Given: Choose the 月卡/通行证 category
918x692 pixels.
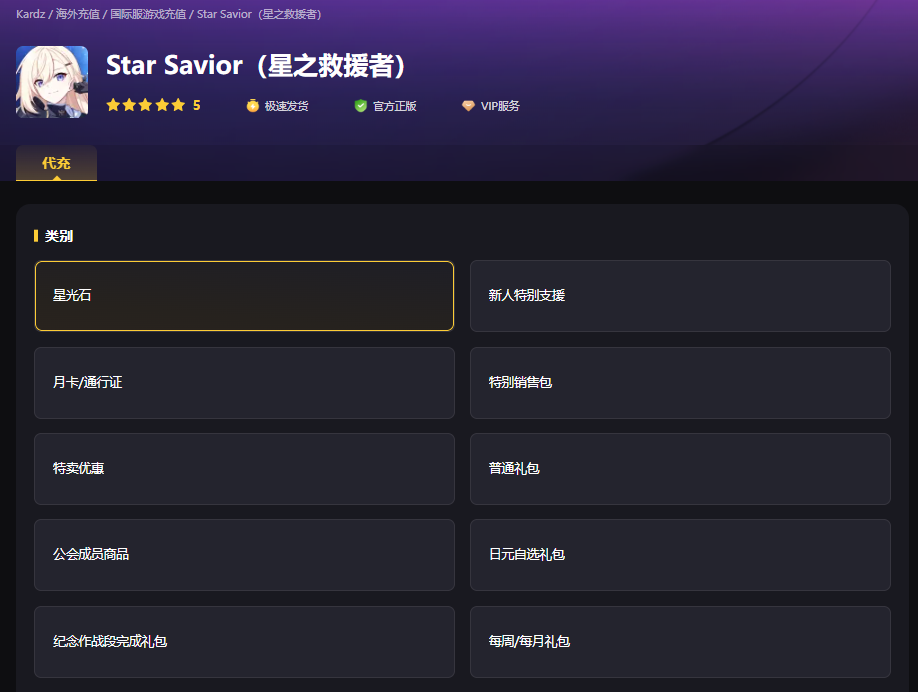Looking at the screenshot, I should (x=244, y=383).
